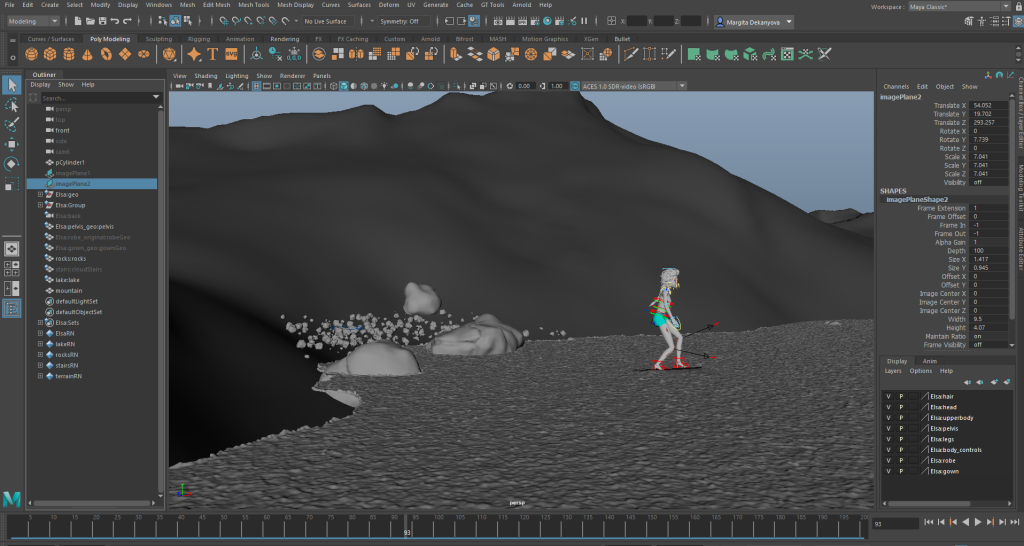Click the polygon Type text tool

(213, 54)
